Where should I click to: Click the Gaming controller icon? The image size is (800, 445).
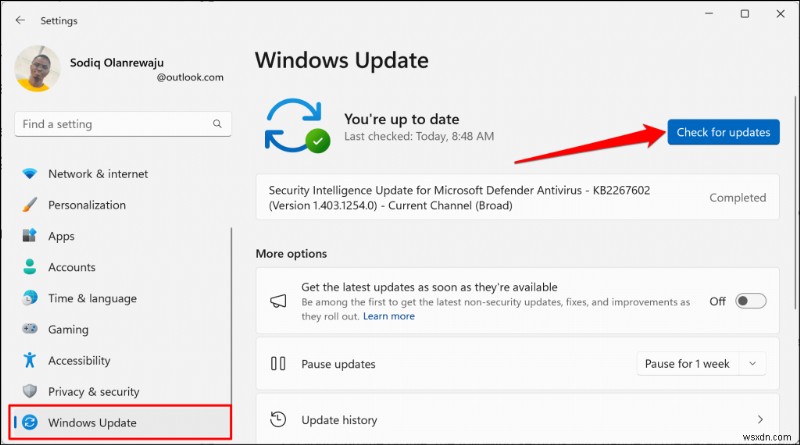pos(30,329)
